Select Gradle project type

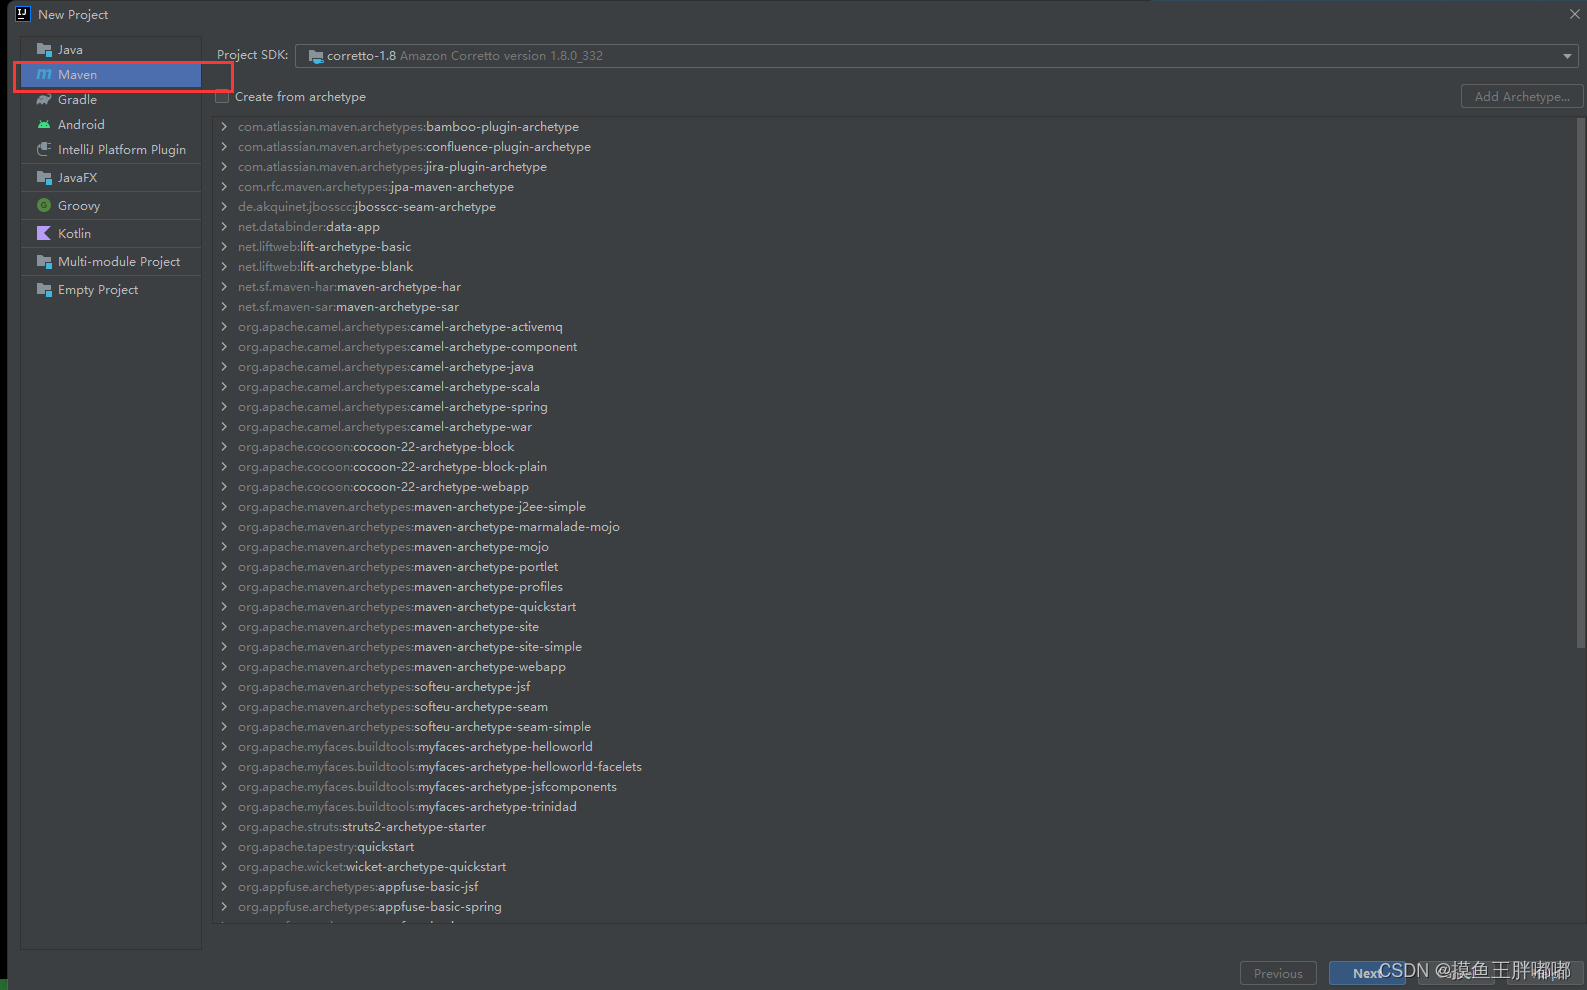click(111, 100)
